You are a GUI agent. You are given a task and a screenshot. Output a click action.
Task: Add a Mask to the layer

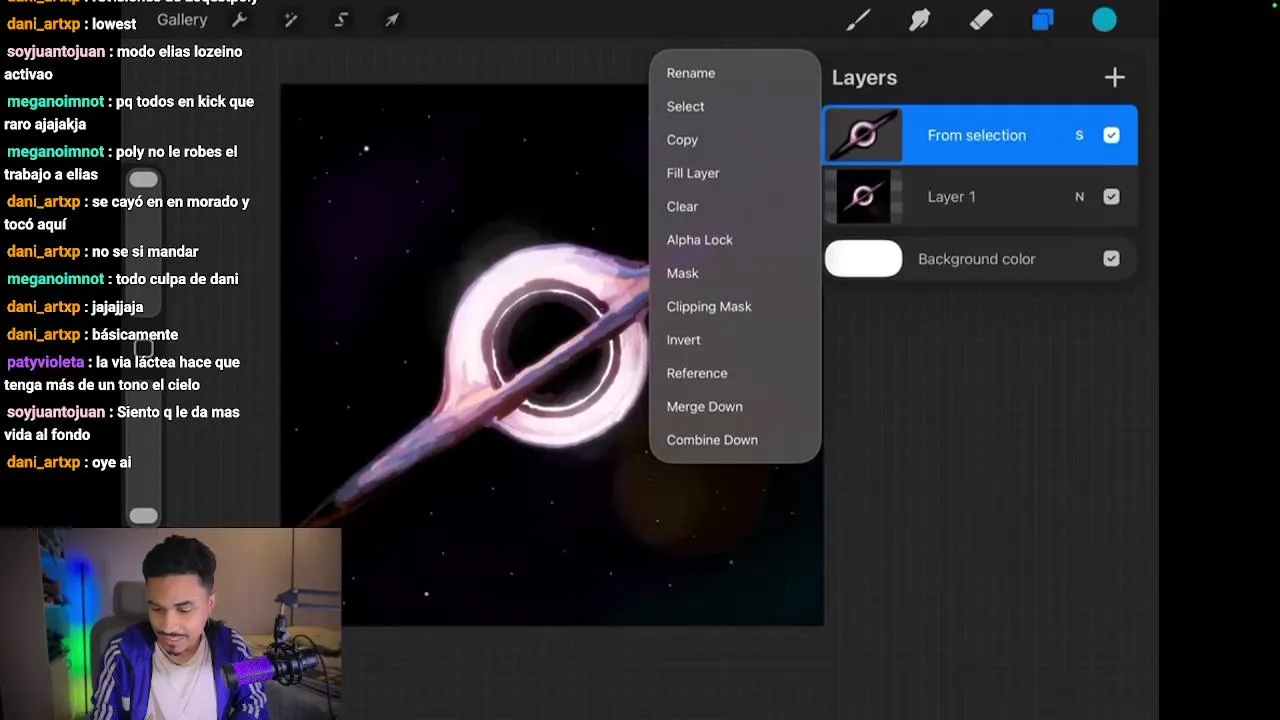(682, 273)
